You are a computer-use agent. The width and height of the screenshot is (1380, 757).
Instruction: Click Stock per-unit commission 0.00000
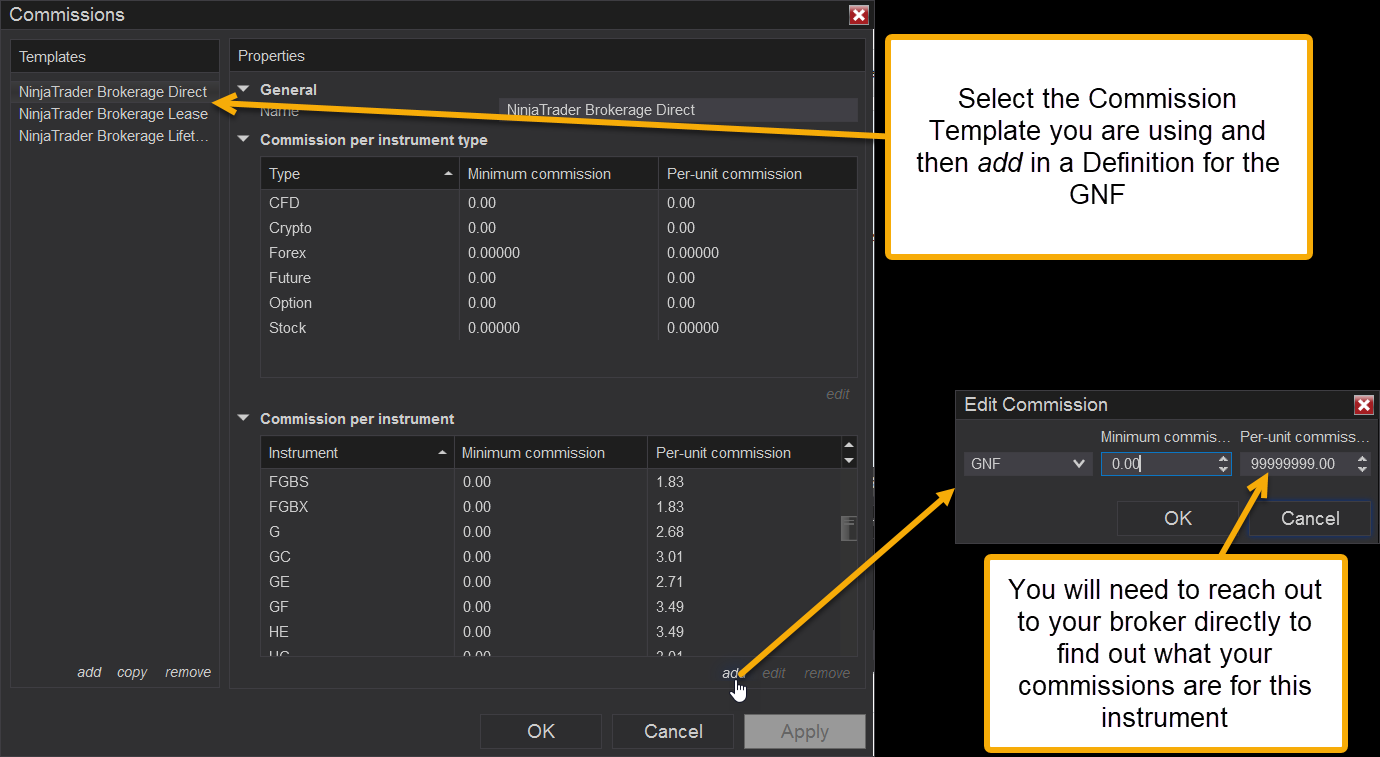[693, 328]
